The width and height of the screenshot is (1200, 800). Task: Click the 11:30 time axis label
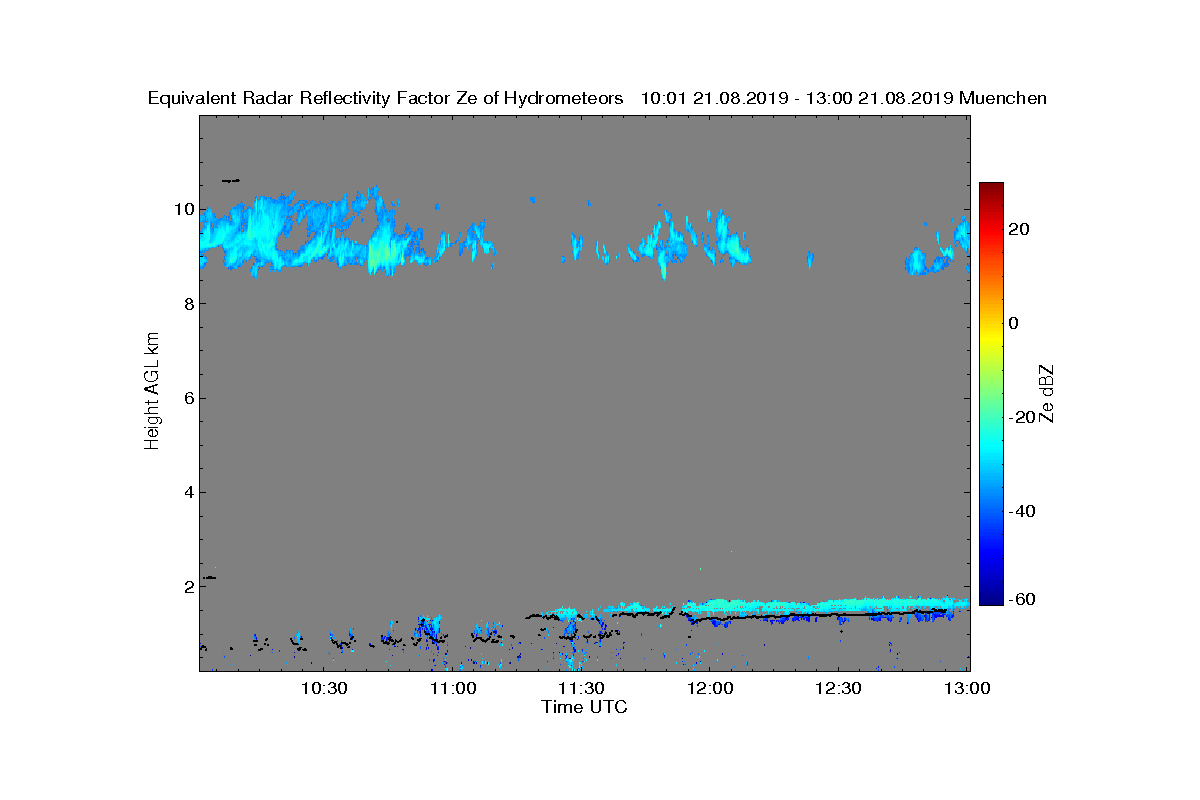tap(581, 688)
